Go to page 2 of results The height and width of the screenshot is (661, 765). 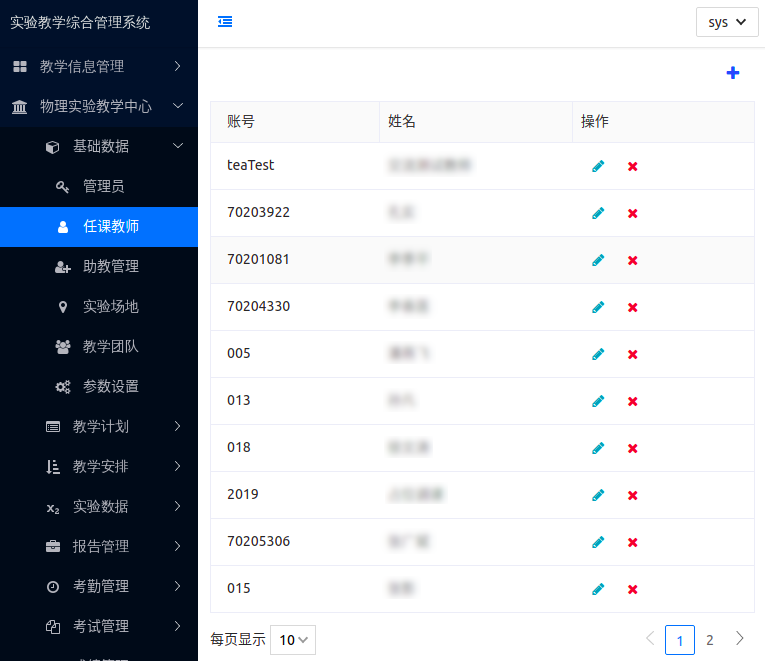710,640
